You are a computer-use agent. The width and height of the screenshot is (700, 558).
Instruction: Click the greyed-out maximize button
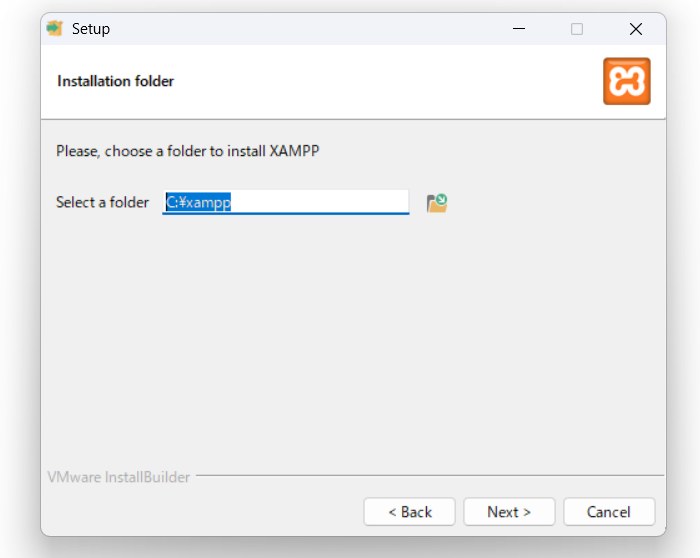(577, 29)
